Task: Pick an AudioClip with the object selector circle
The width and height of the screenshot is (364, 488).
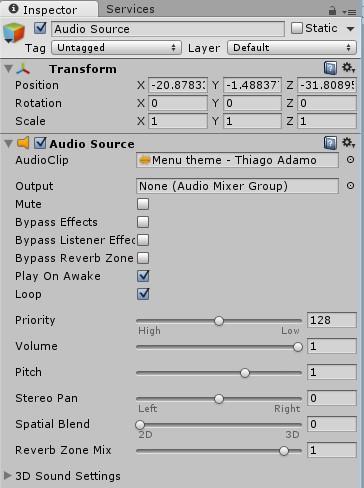Action: tap(350, 160)
